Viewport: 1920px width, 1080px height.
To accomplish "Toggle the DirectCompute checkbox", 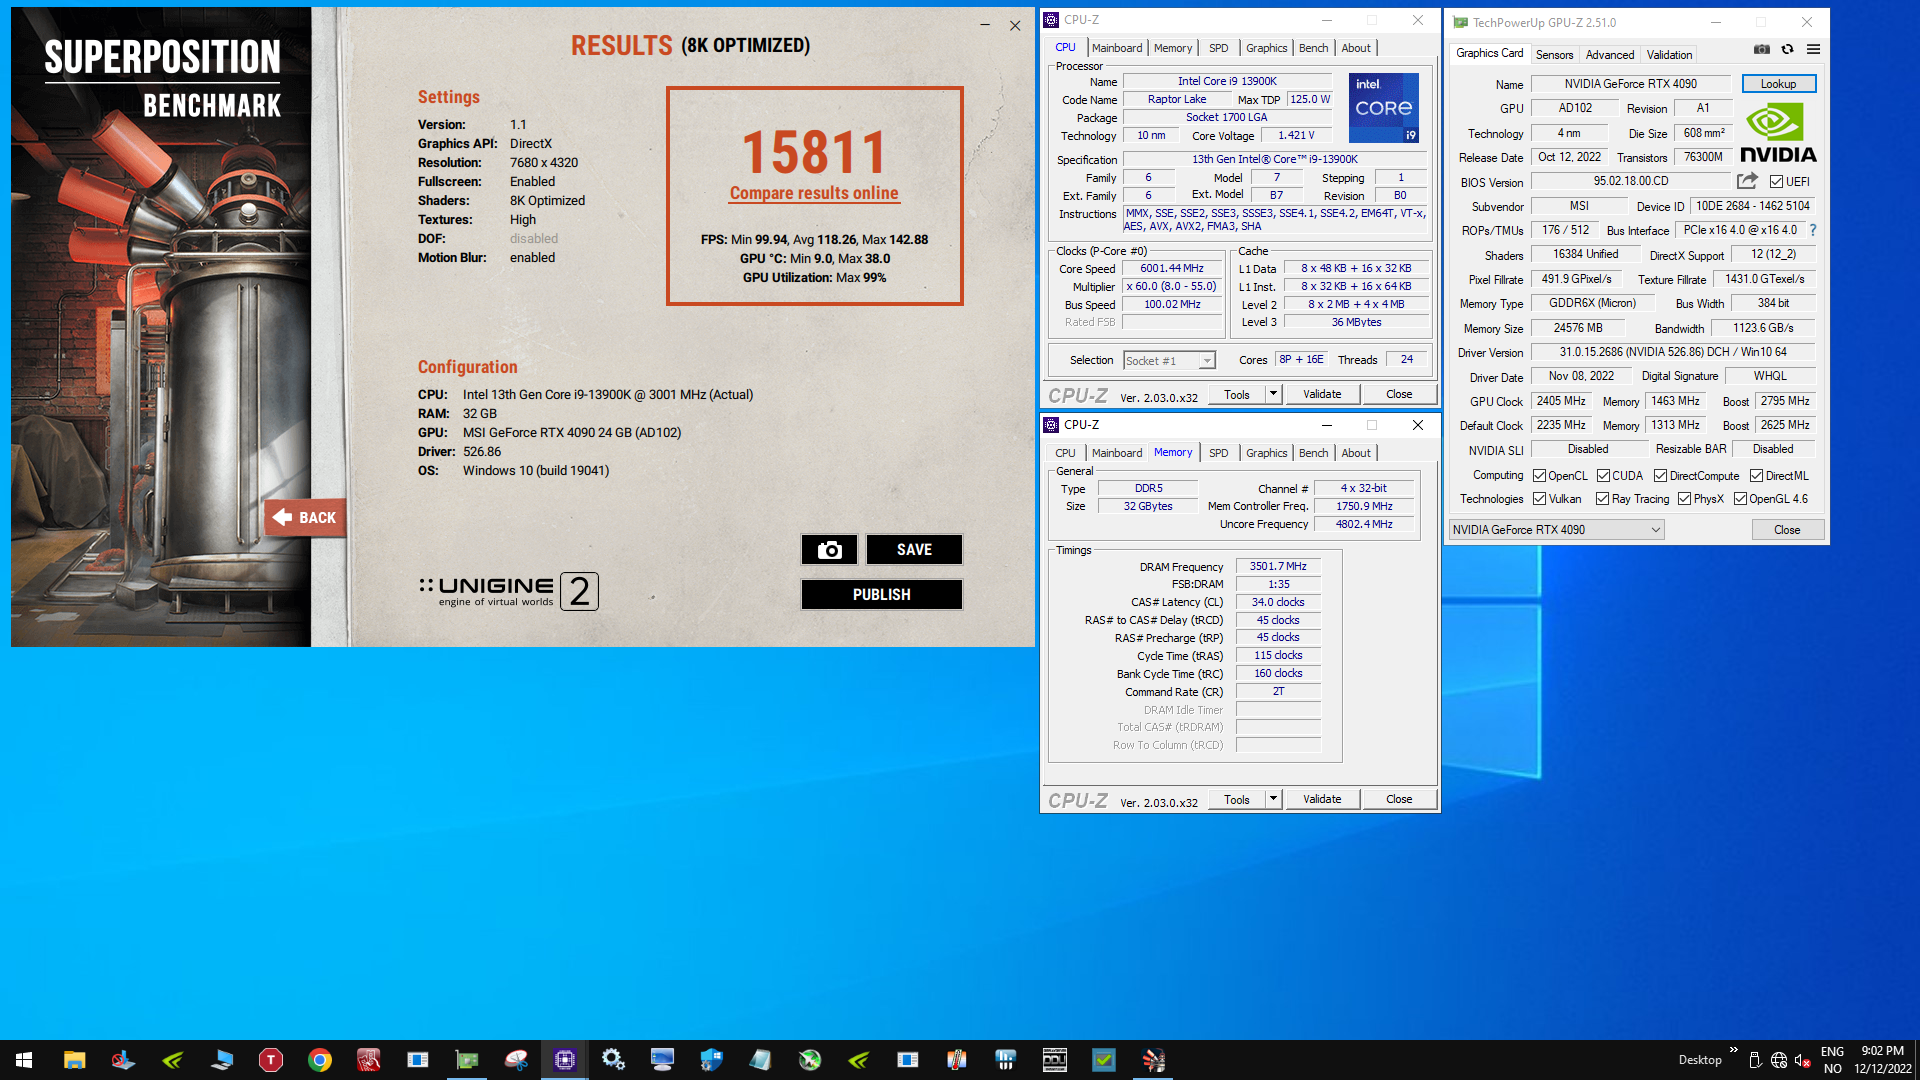I will pos(1661,476).
